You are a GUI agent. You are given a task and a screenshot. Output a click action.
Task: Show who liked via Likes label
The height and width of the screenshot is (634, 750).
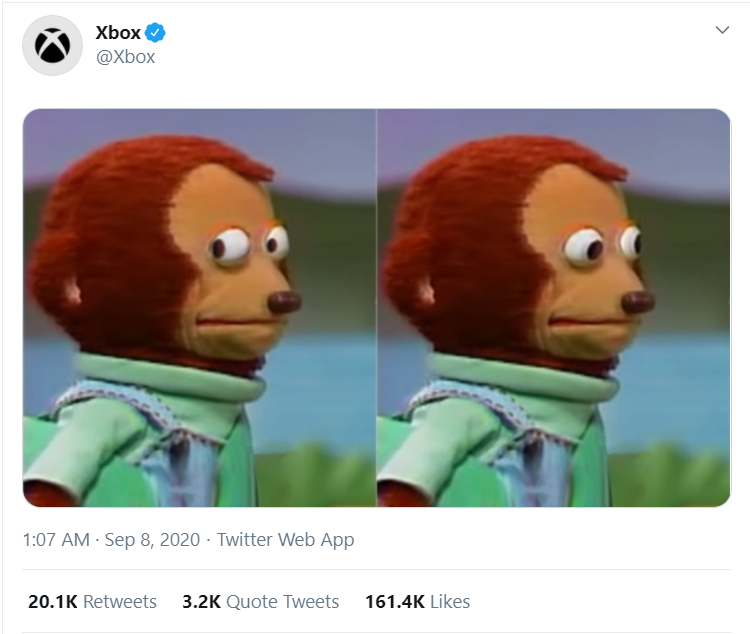click(450, 601)
